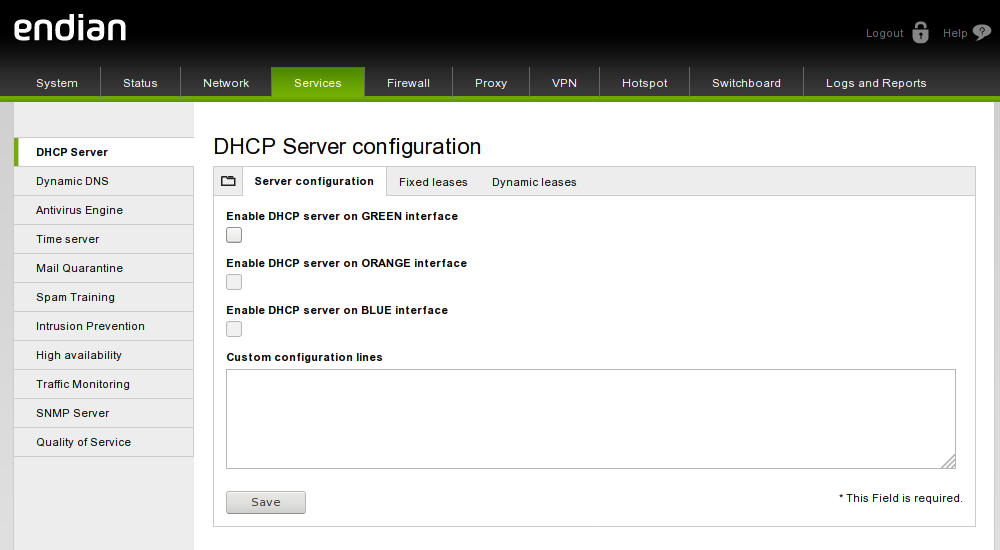Open Antivirus Engine sidebar entry
Viewport: 1000px width, 550px height.
104,210
